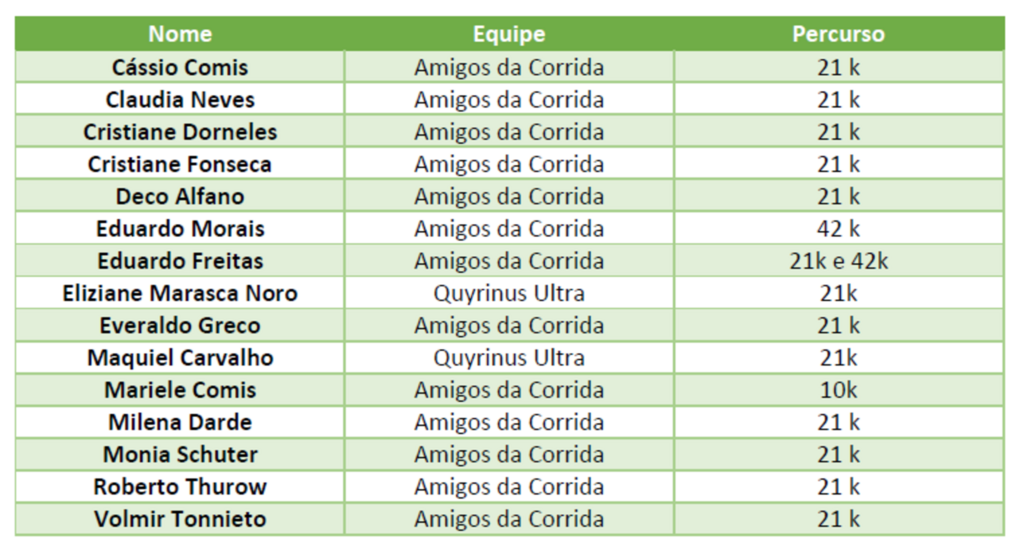This screenshot has height=551, width=1024.
Task: Select the 21k e 42k cell
Action: pyautogui.click(x=838, y=261)
